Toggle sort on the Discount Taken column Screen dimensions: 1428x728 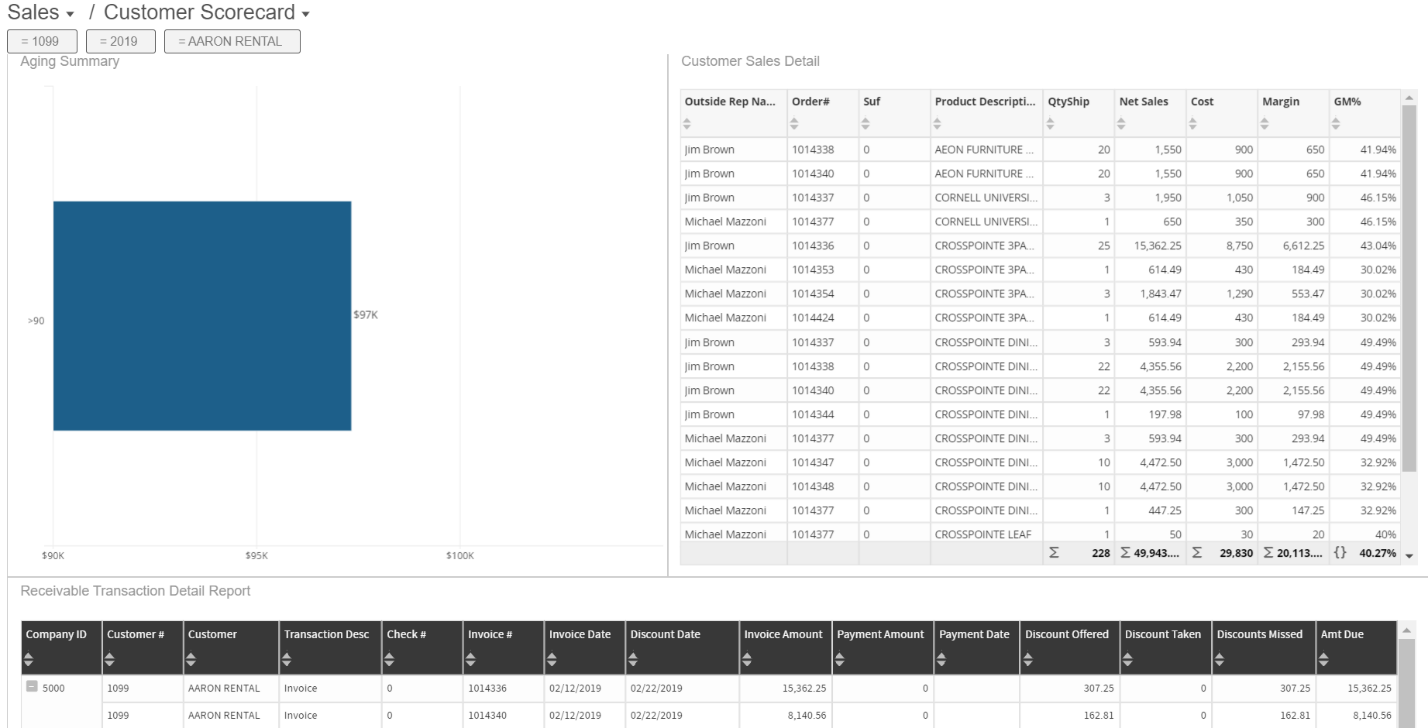coord(1130,658)
